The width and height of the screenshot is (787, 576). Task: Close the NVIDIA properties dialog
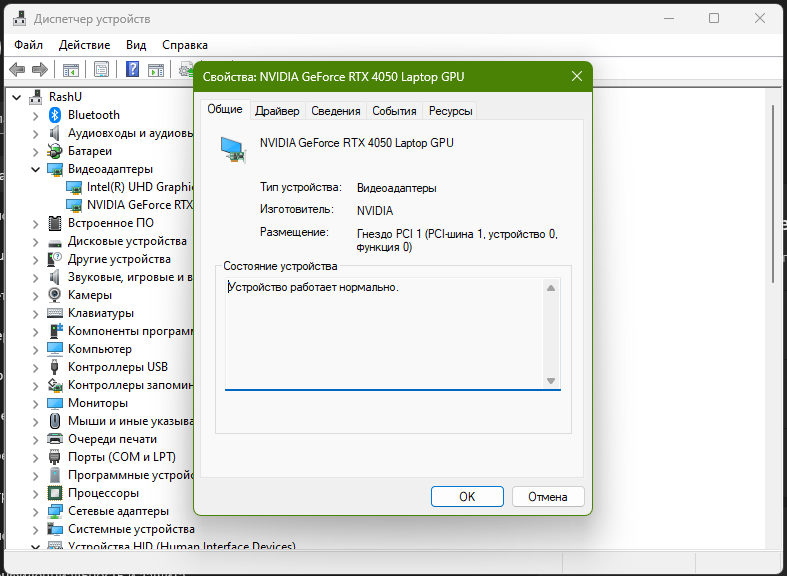577,76
